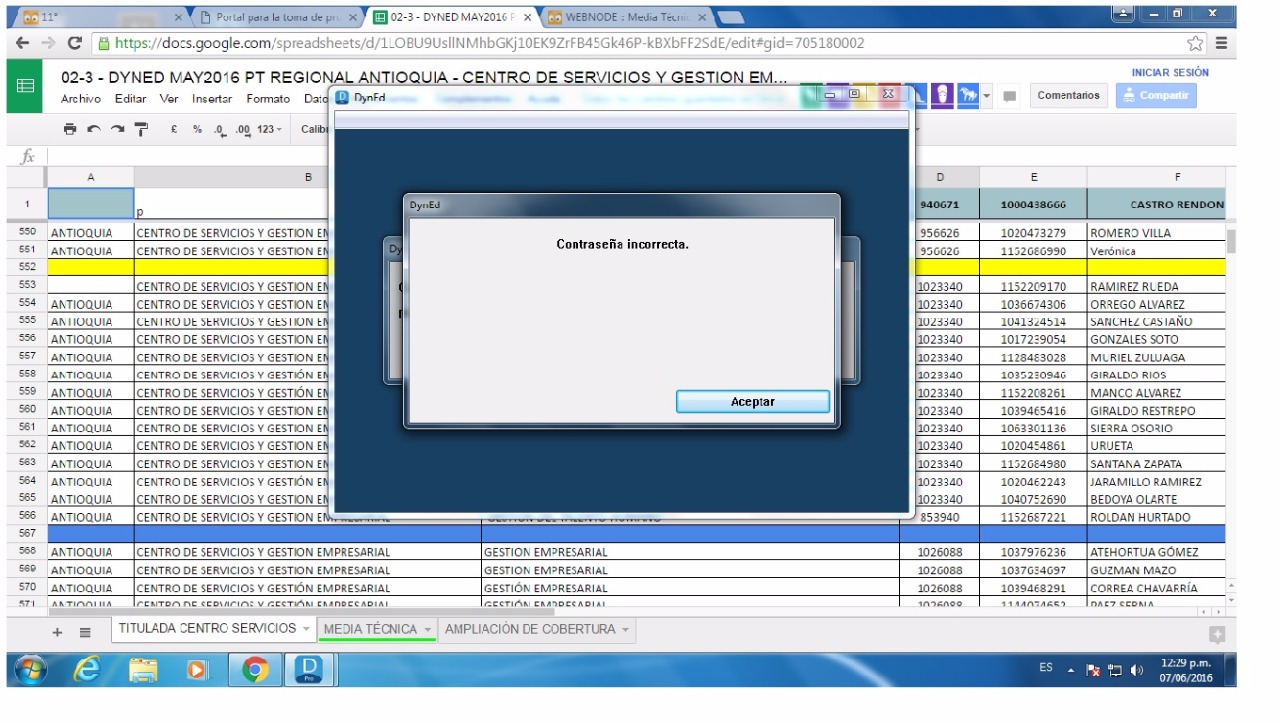Expand the AMPLIACIÓN DE COBERTURA tab dropdown arrow

625,630
